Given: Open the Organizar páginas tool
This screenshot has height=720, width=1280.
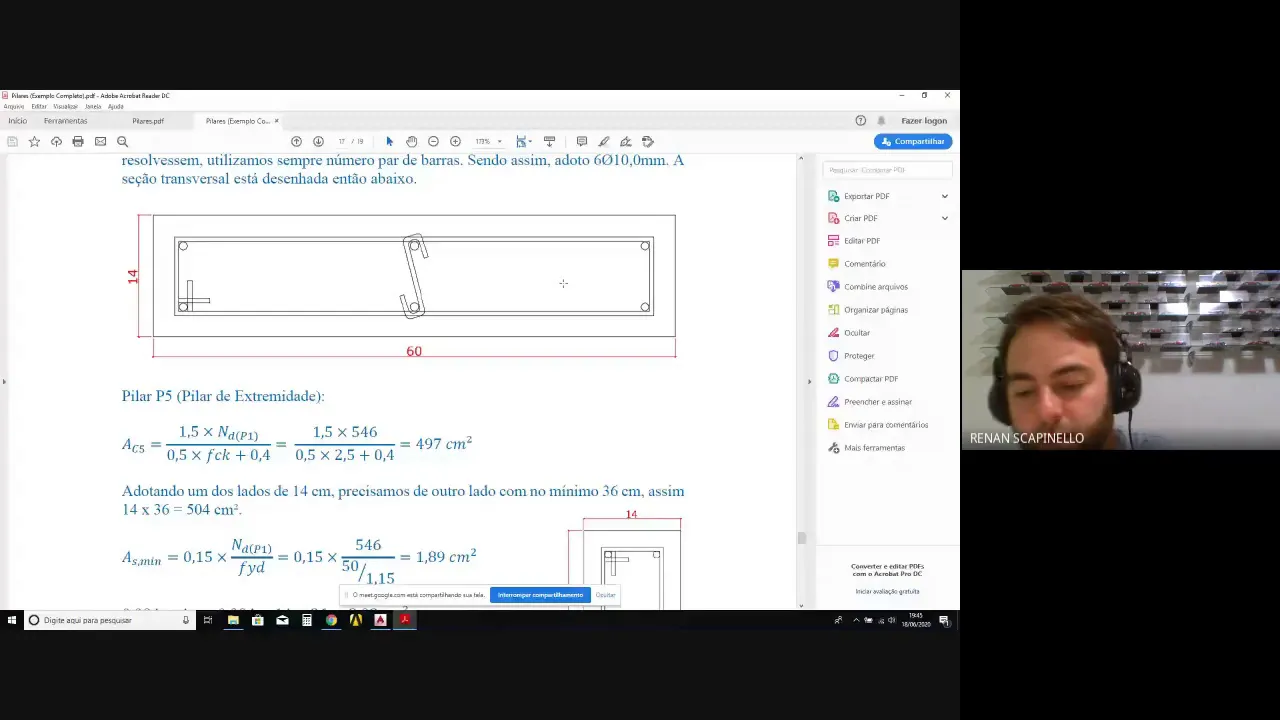Looking at the screenshot, I should (x=875, y=310).
